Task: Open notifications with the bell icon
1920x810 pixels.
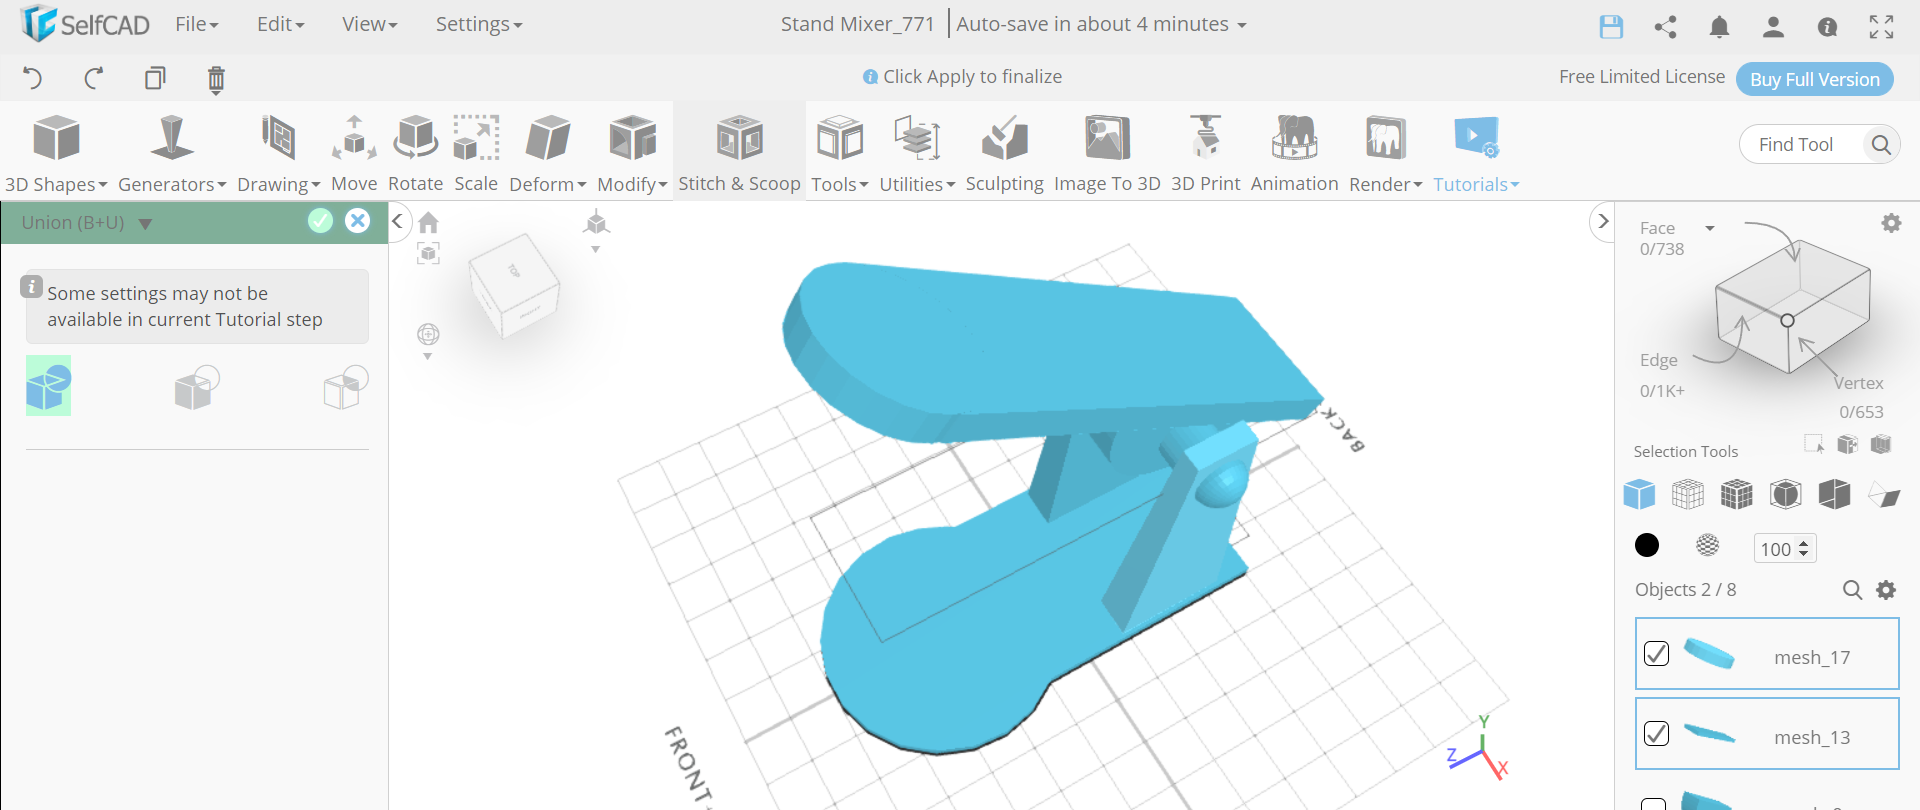Action: (1719, 27)
